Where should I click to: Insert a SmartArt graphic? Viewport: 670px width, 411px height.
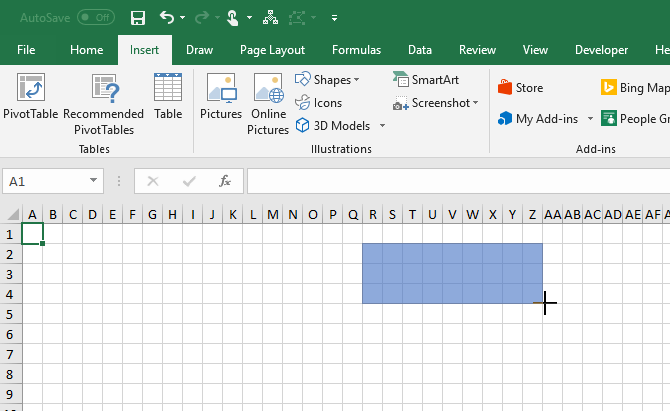point(426,80)
